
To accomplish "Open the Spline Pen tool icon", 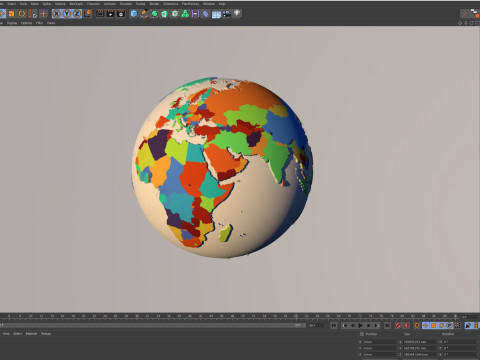I will coord(144,14).
